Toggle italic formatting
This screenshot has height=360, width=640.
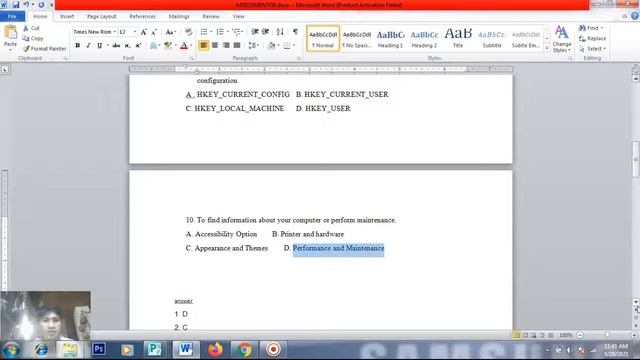click(88, 45)
